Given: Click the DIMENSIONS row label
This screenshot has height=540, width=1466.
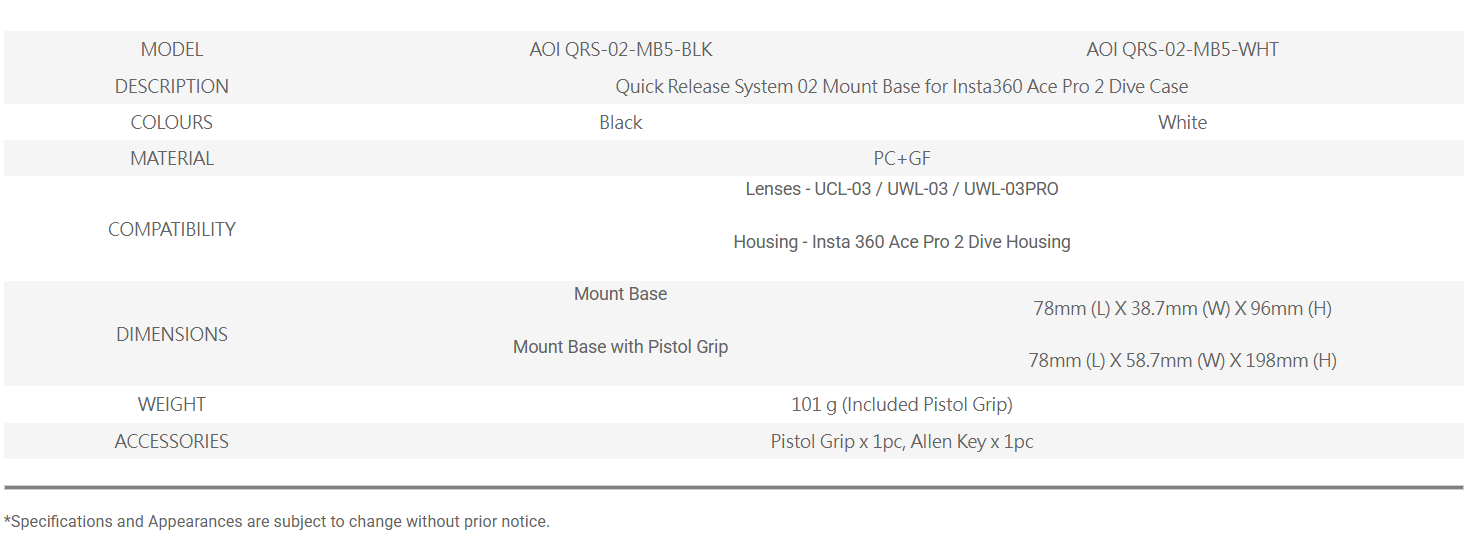Looking at the screenshot, I should (171, 334).
